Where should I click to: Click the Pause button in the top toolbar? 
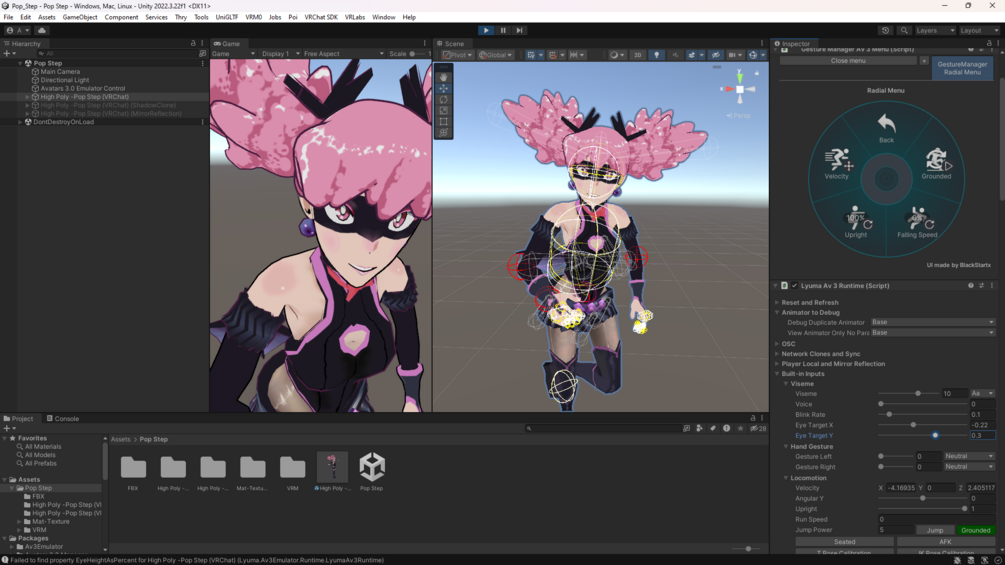click(503, 30)
